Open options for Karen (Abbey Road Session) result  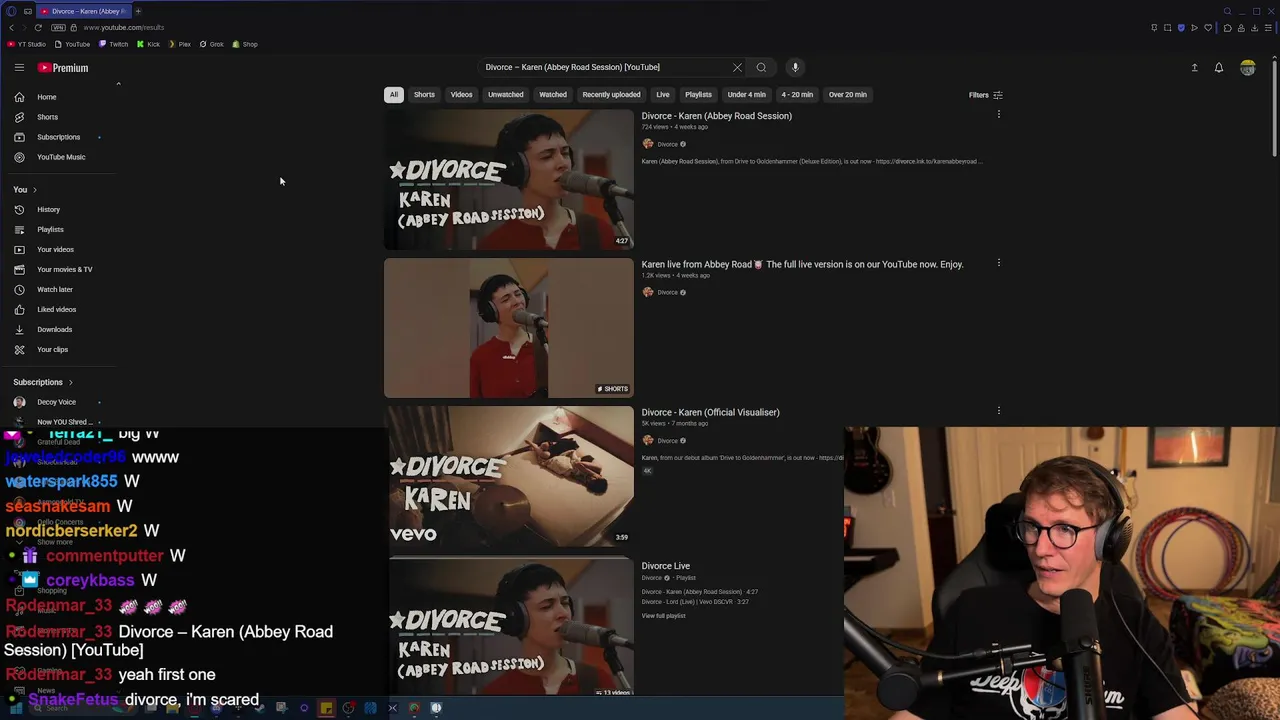[x=998, y=115]
